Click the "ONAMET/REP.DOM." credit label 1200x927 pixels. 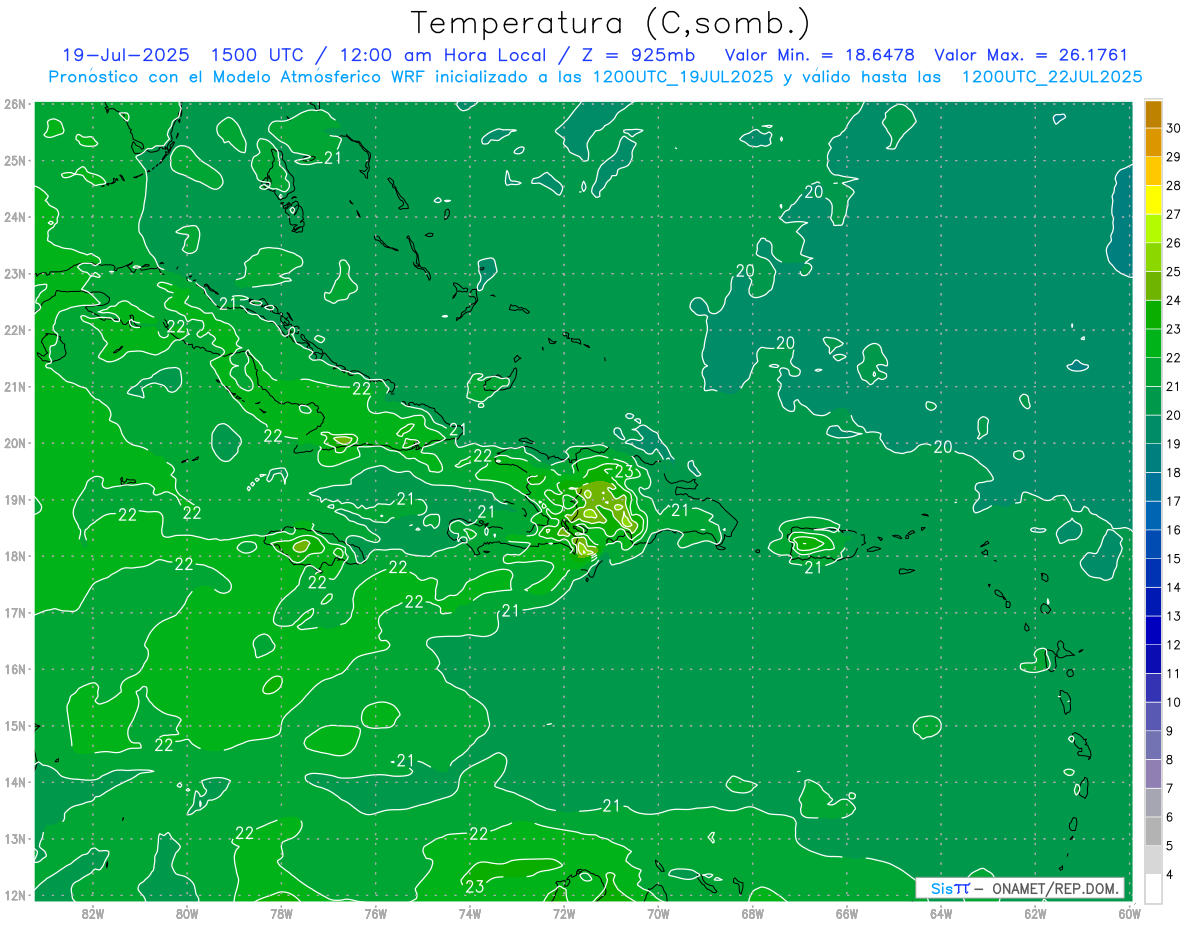tap(1056, 888)
